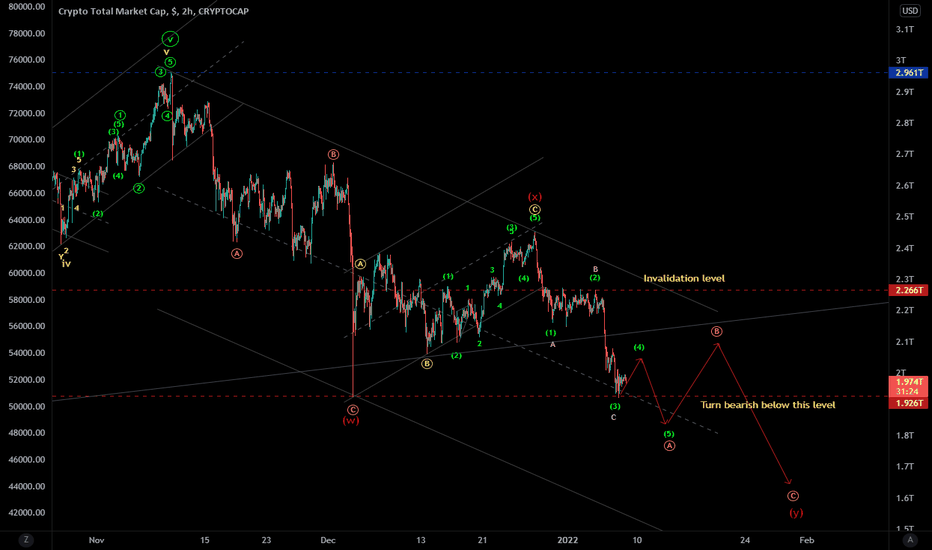Click the Feb label on the time axis
This screenshot has height=550, width=932.
click(x=807, y=540)
